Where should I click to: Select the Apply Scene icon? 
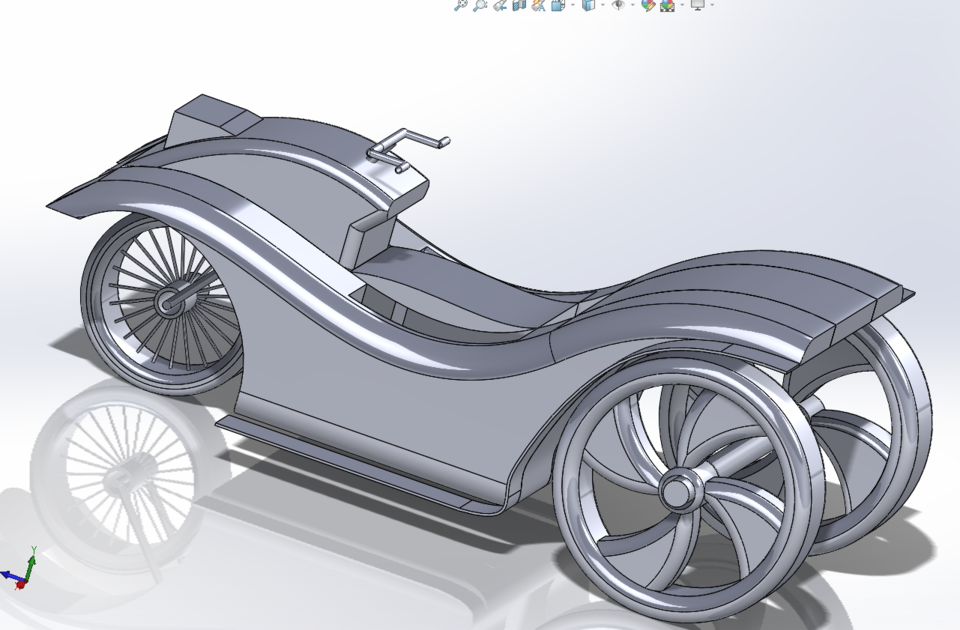tap(667, 8)
